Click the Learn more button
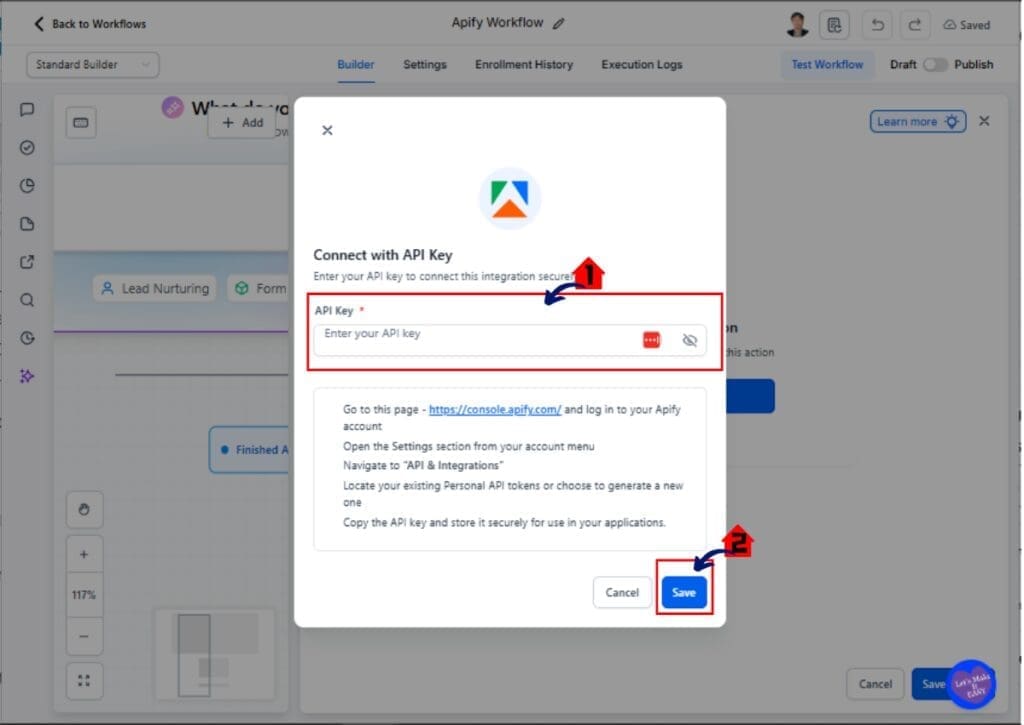 [x=918, y=121]
